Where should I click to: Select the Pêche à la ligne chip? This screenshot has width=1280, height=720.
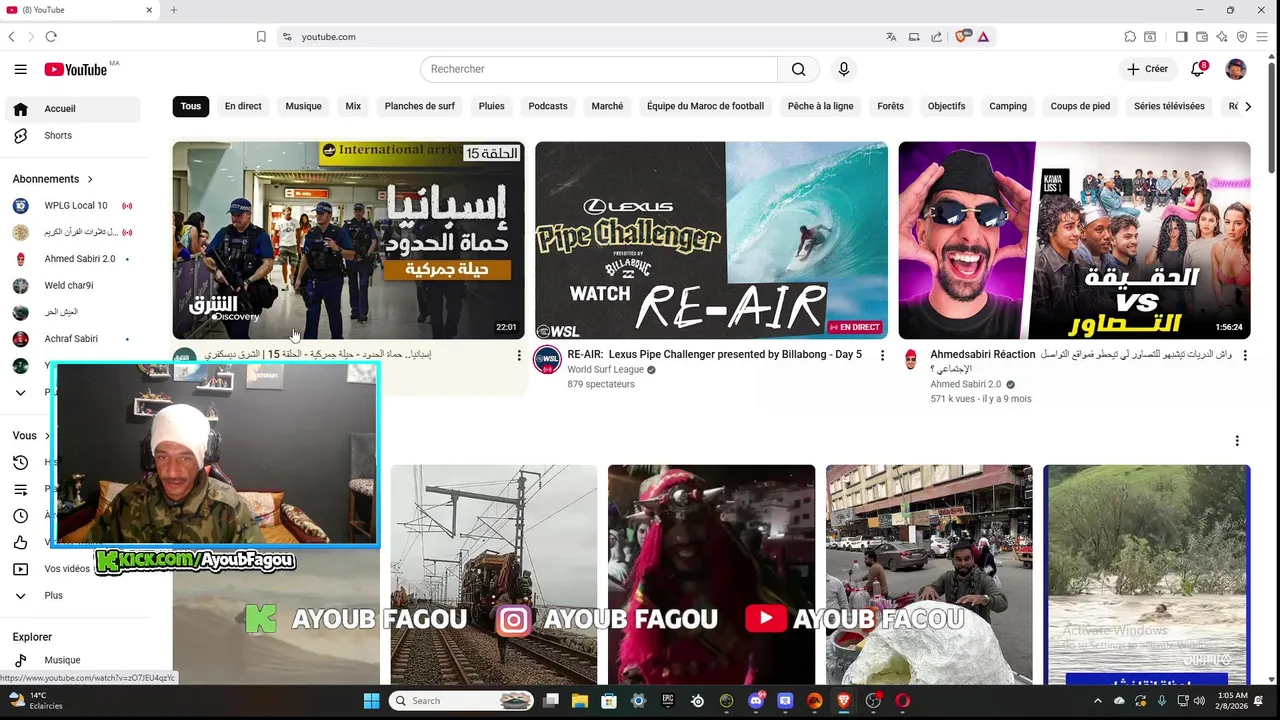click(x=821, y=106)
